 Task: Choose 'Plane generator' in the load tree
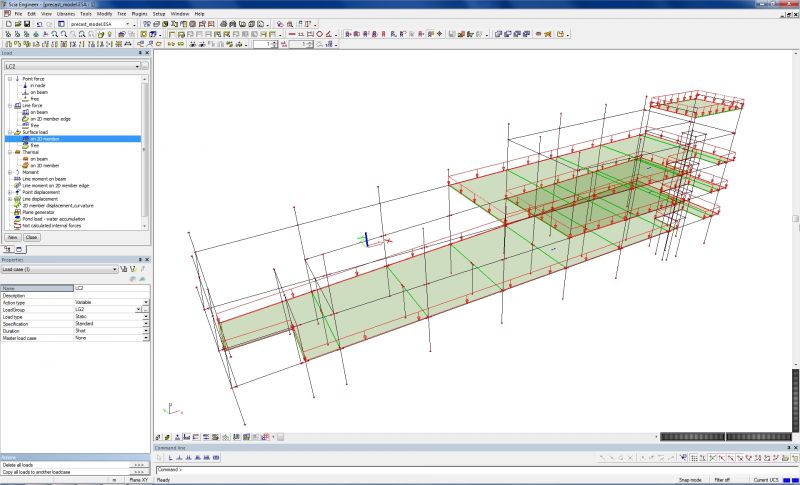pos(38,212)
